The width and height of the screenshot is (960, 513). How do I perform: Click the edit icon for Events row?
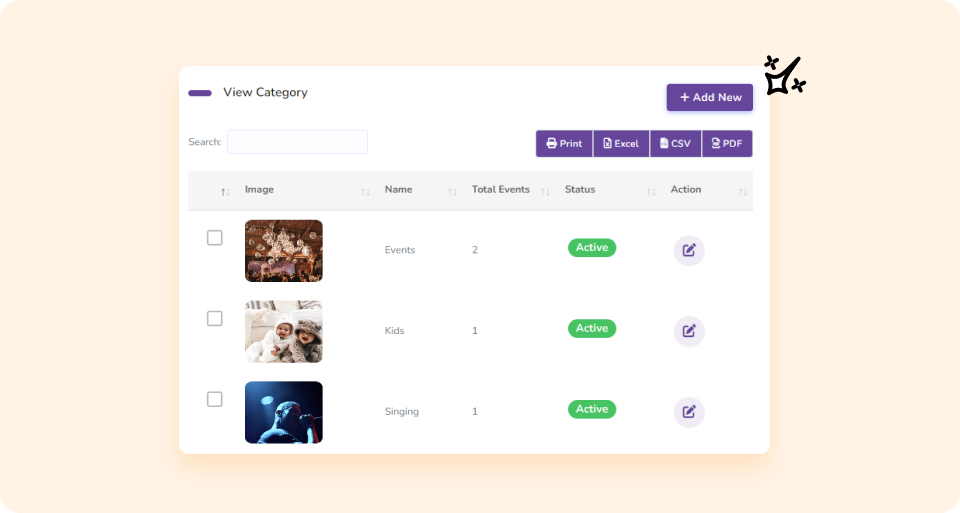coord(689,250)
